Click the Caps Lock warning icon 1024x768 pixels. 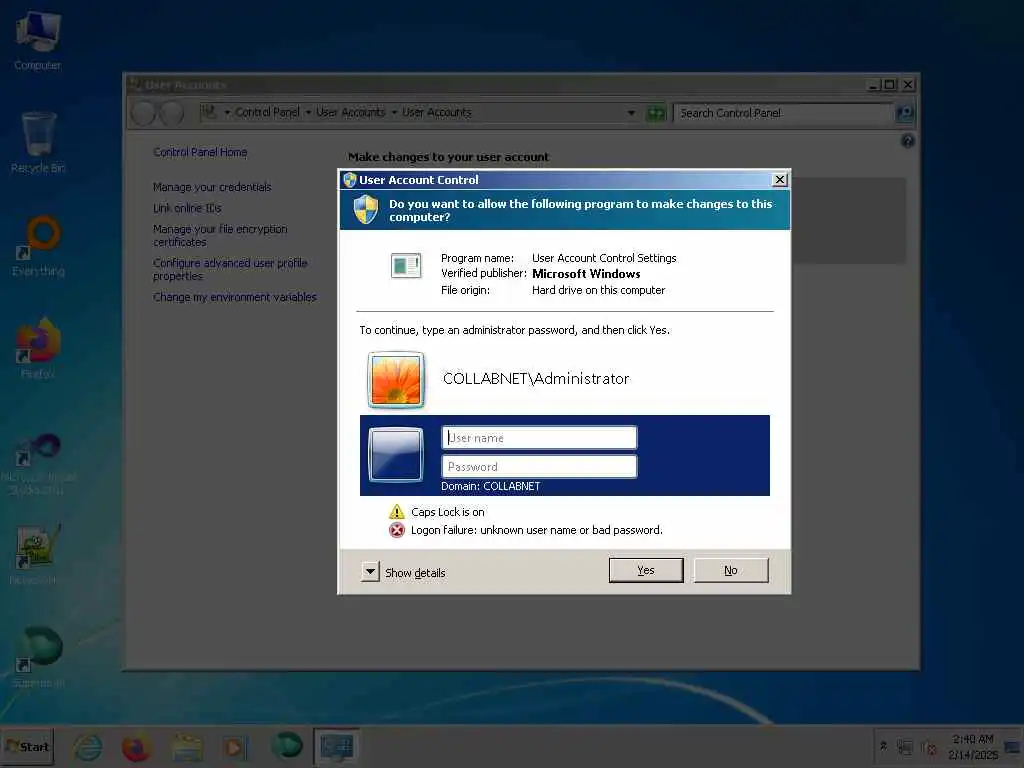point(396,511)
